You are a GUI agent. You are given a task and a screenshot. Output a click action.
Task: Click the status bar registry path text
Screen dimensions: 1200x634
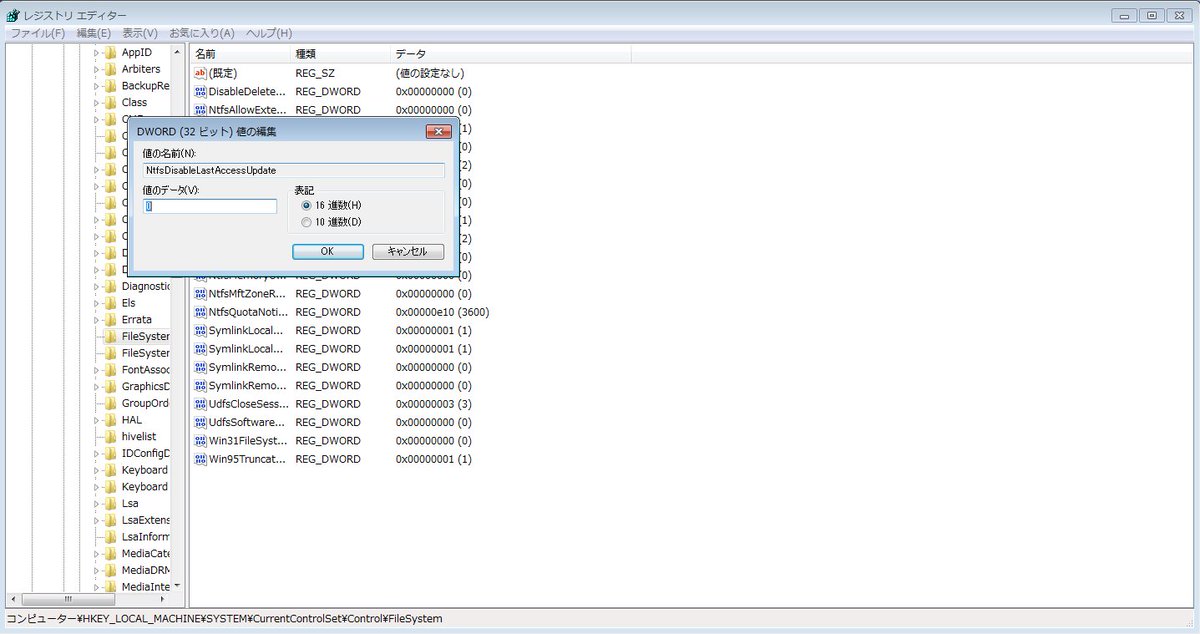(225, 619)
